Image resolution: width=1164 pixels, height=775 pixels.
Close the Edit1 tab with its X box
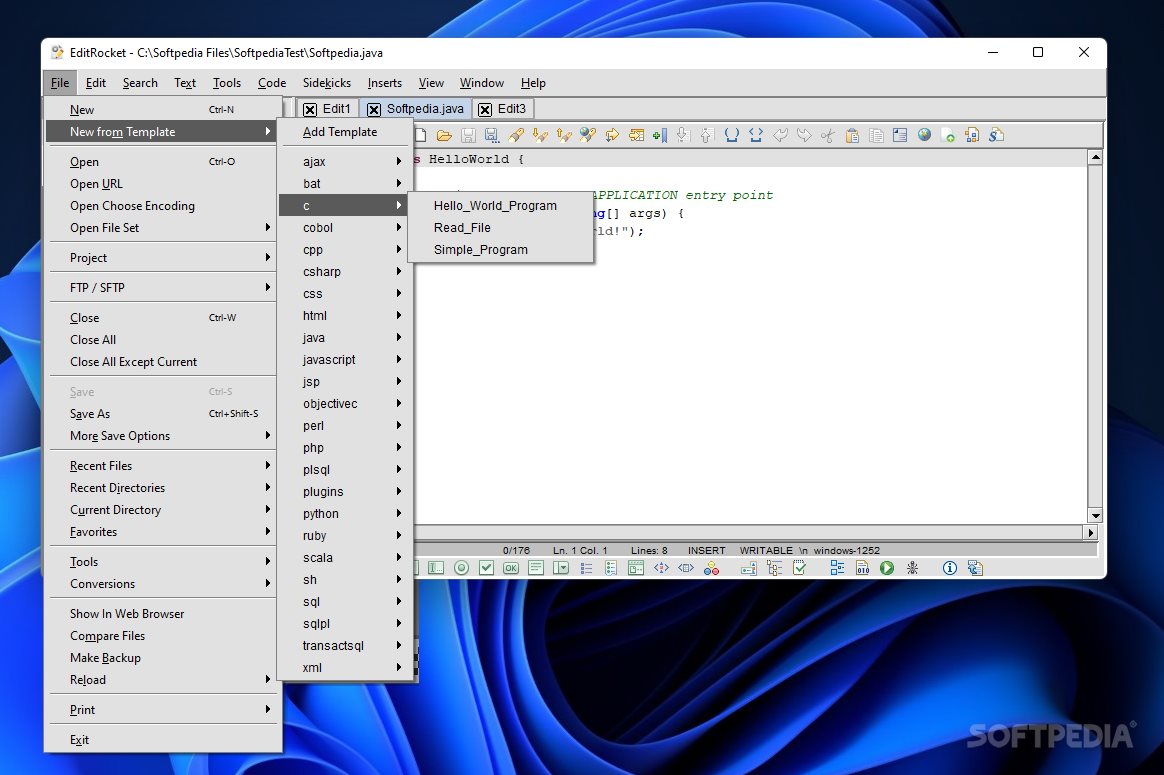[x=310, y=110]
